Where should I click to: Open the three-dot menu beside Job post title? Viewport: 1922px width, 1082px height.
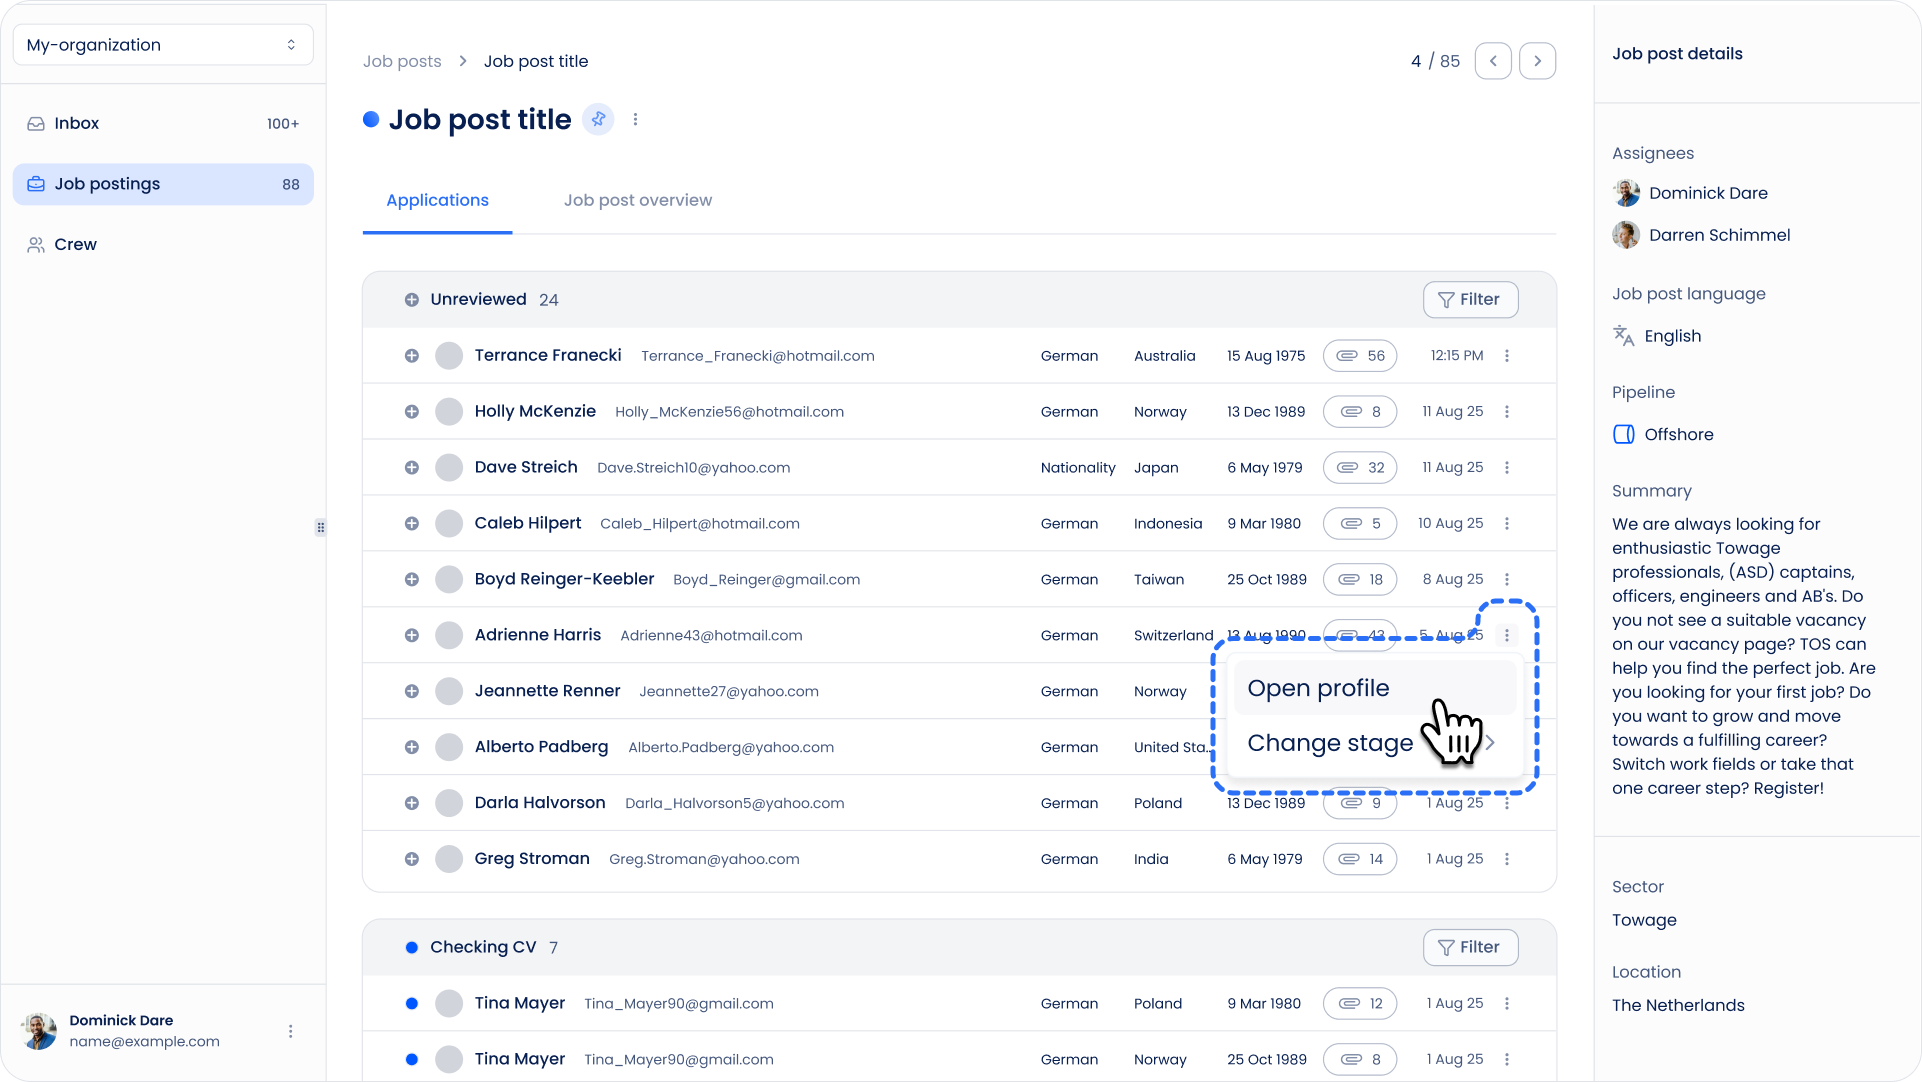point(635,119)
